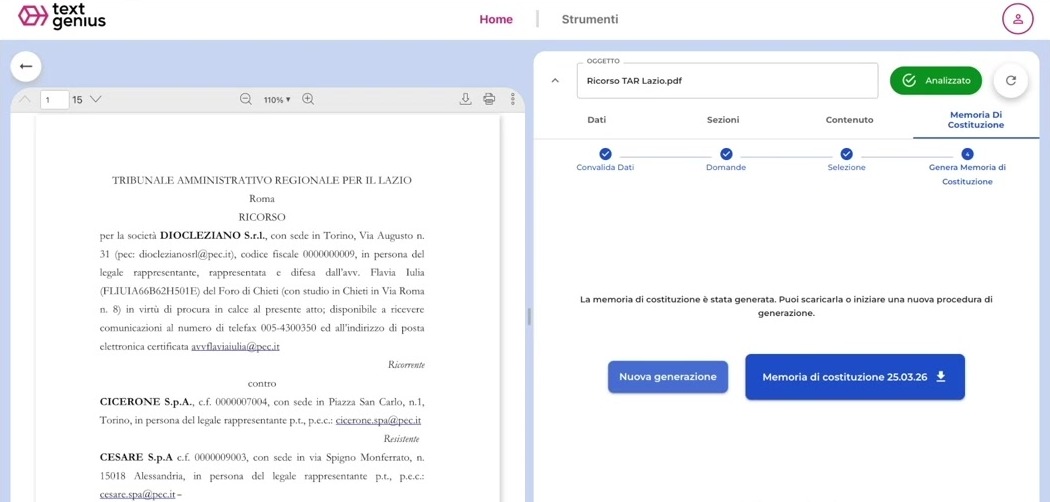1050x502 pixels.
Task: Download the PDF from viewer toolbar
Action: point(465,99)
